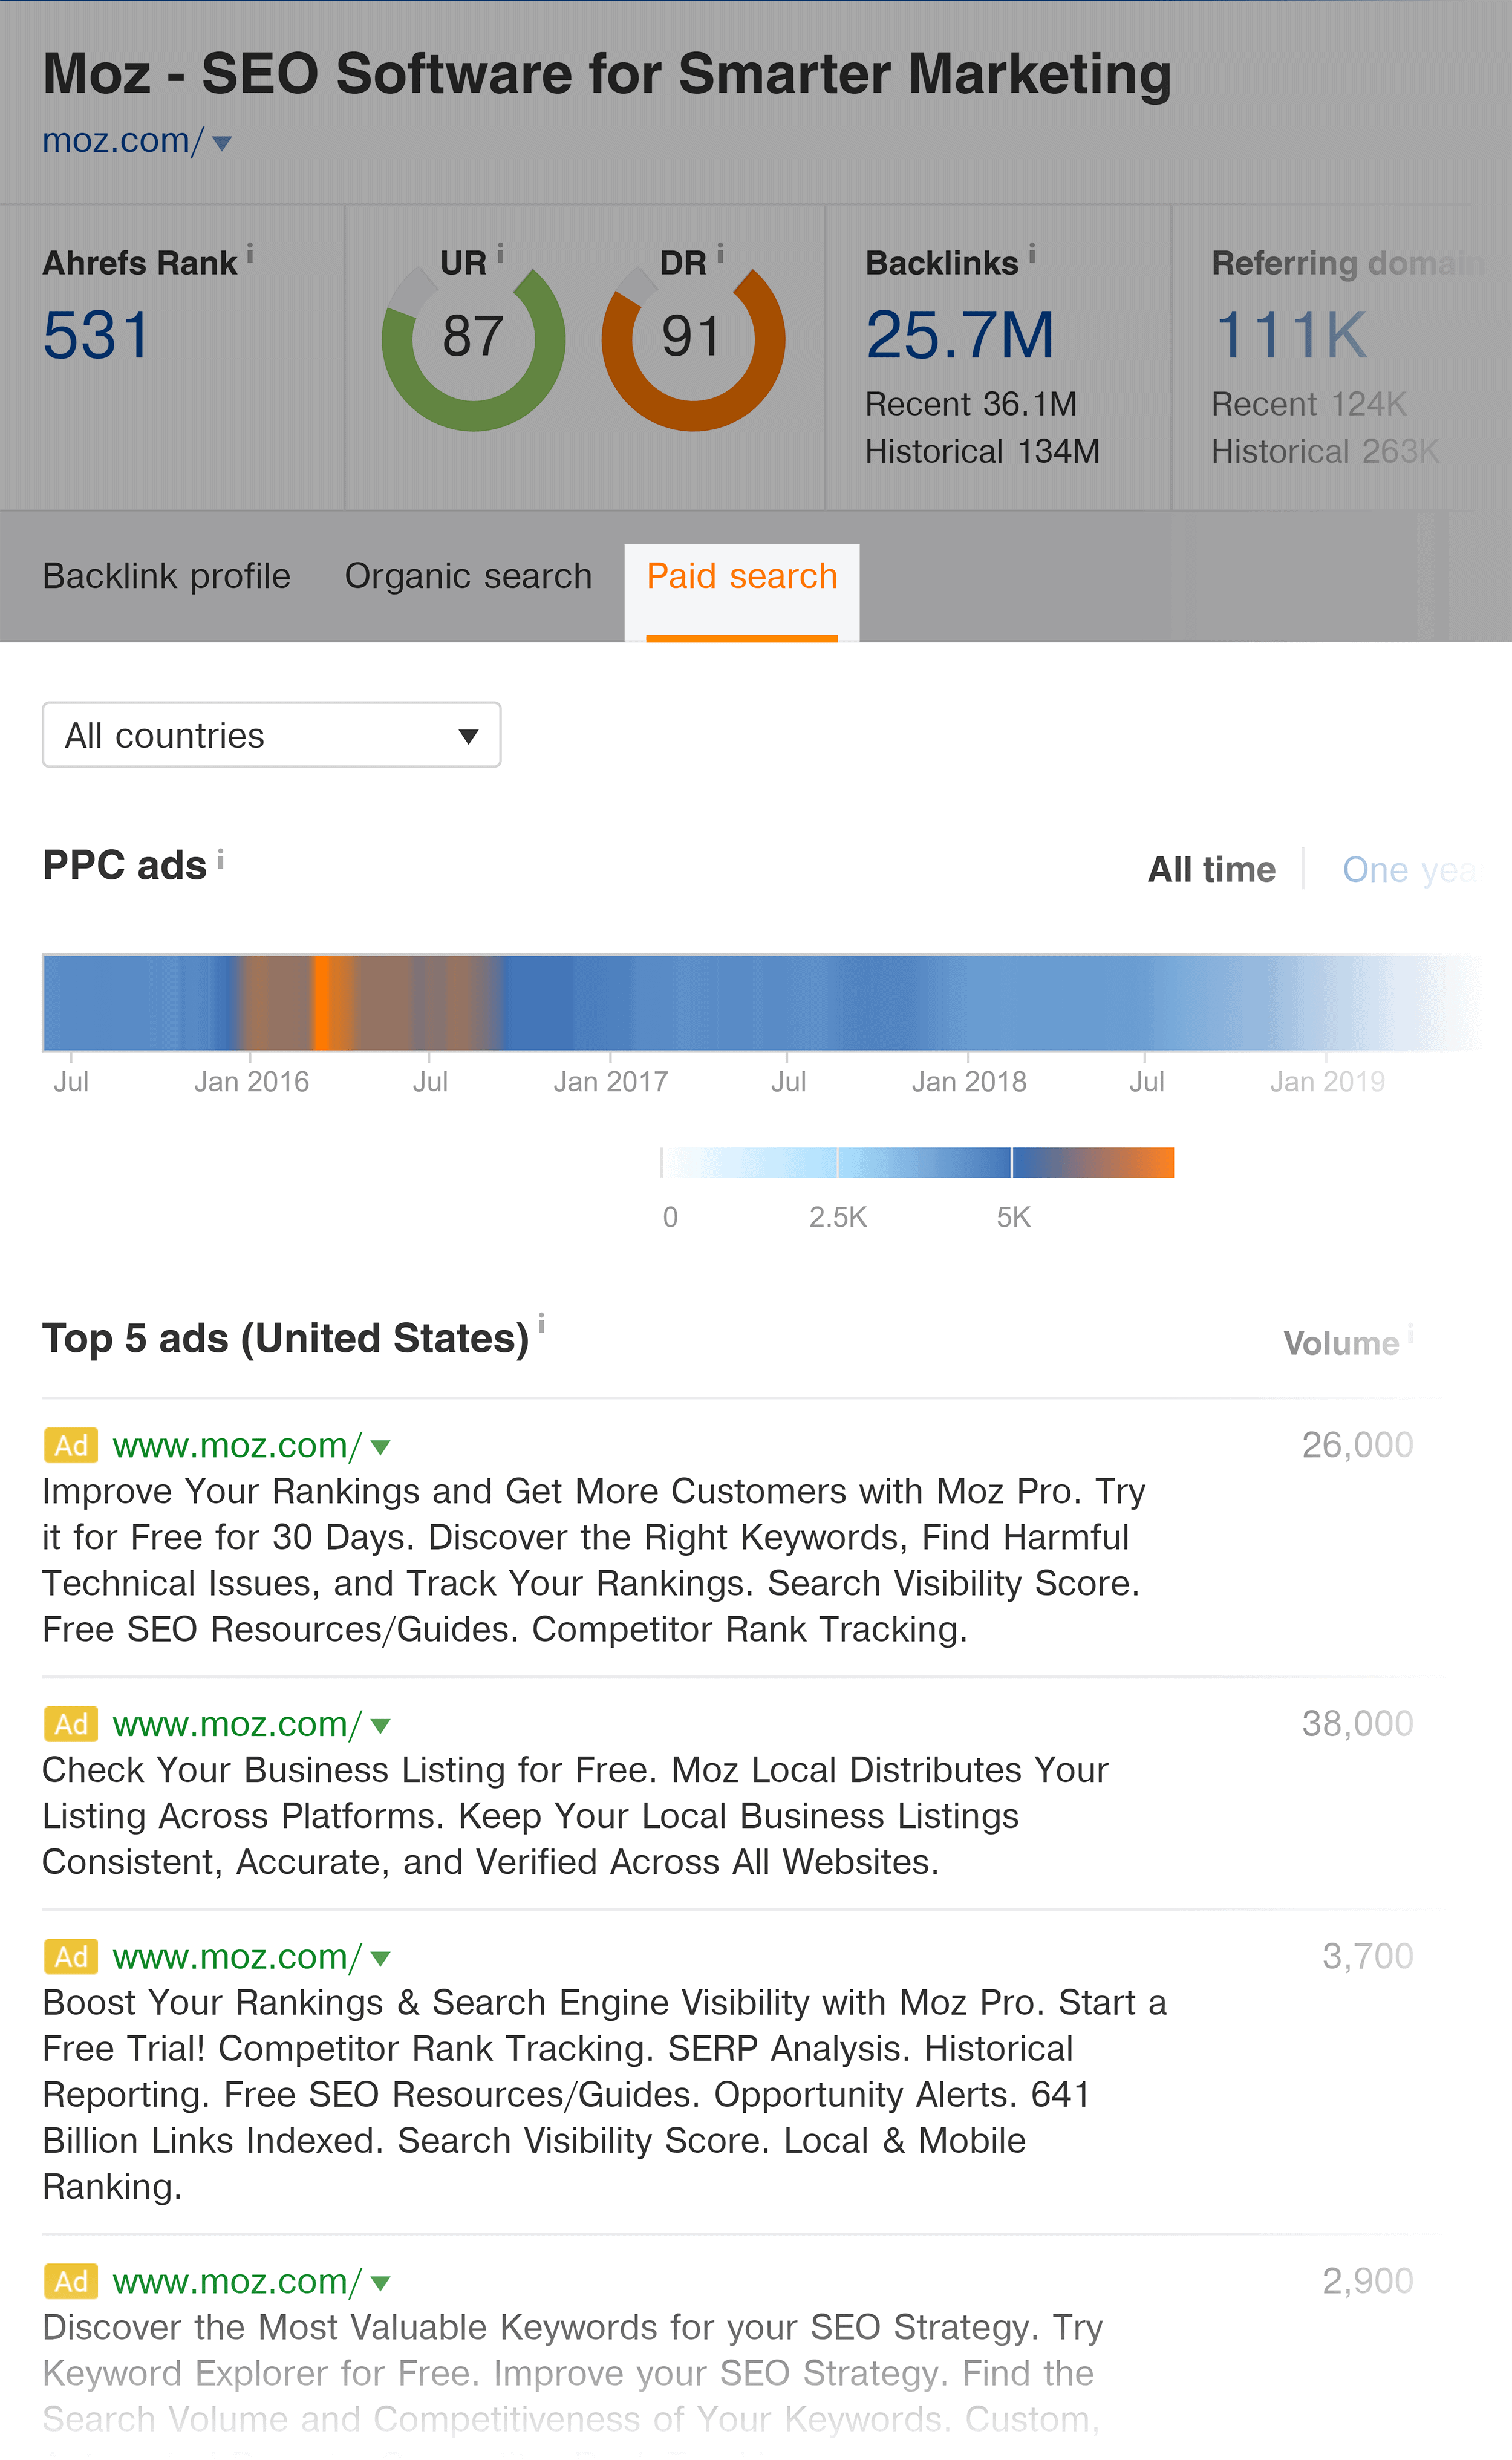Click the orange peak in PPC ads timeline
Viewport: 1512px width, 2460px height.
point(323,1003)
